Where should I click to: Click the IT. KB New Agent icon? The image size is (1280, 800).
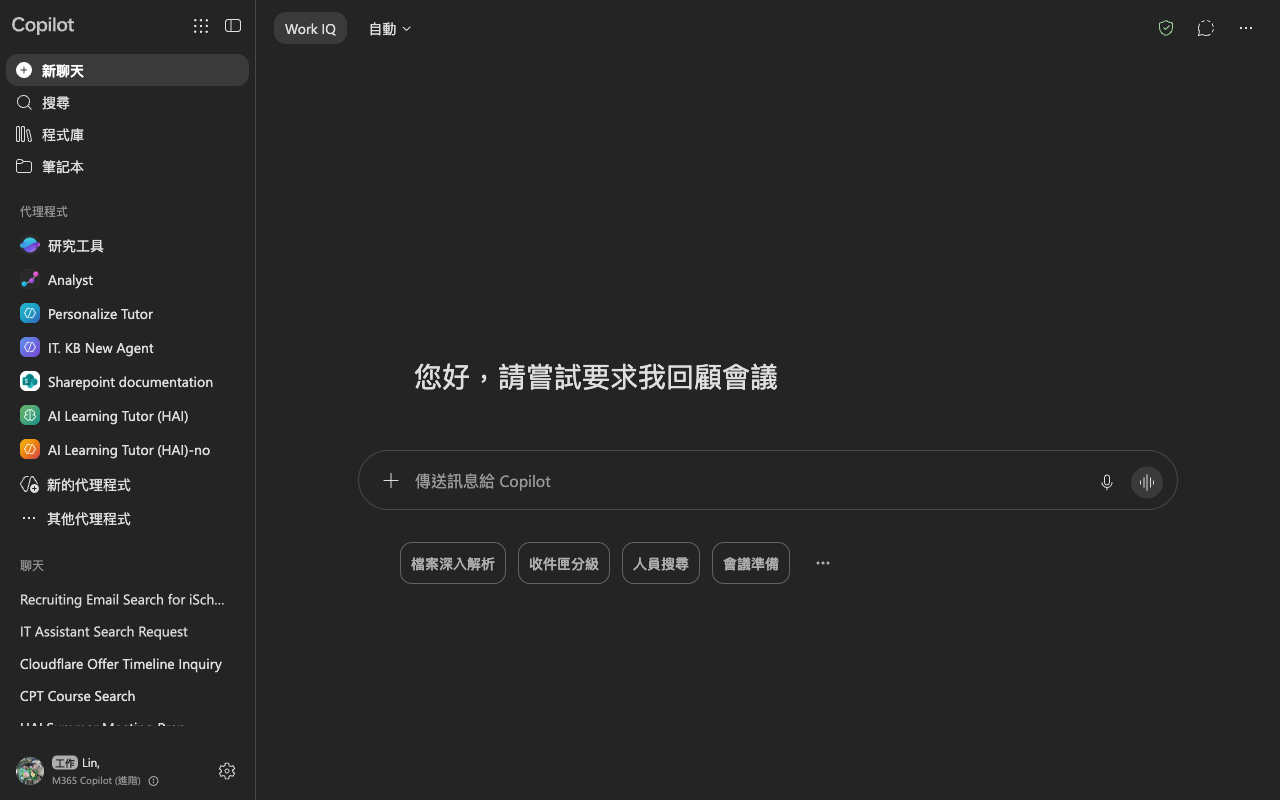pyautogui.click(x=30, y=348)
